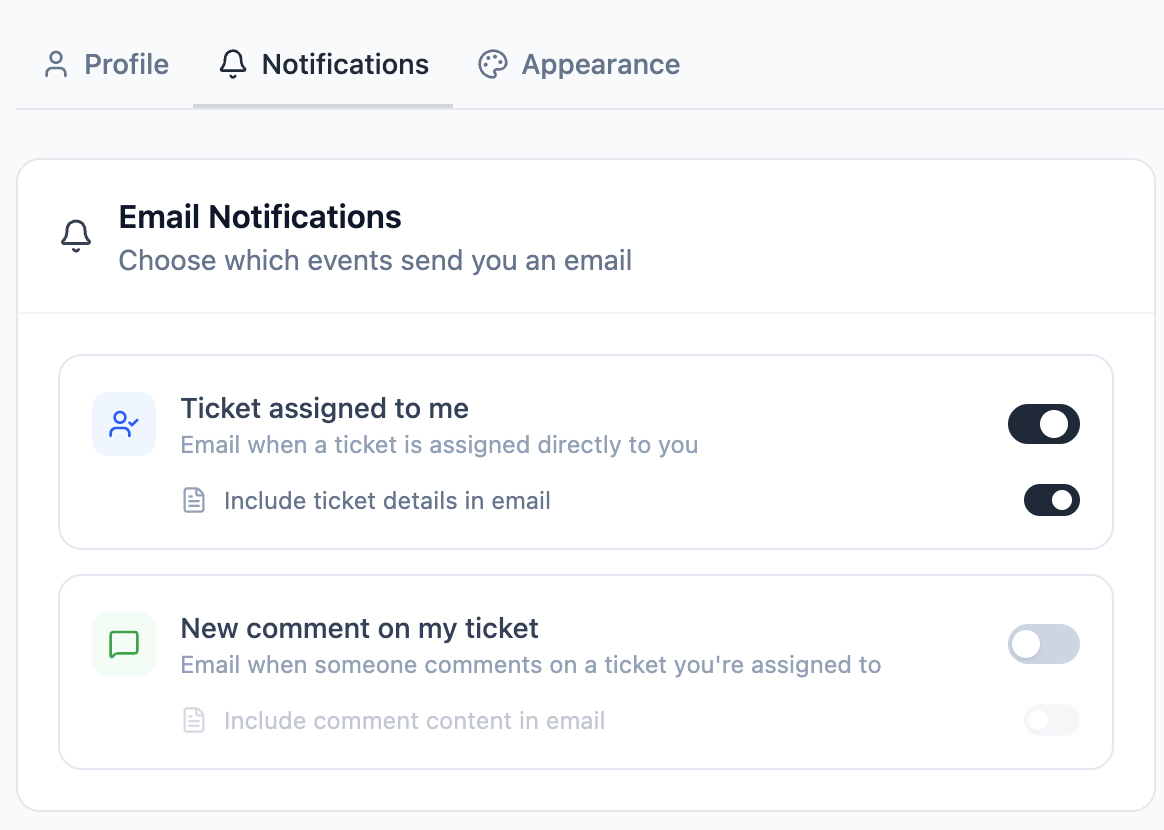Click the Email Notifications heading
1164x830 pixels.
pos(259,217)
